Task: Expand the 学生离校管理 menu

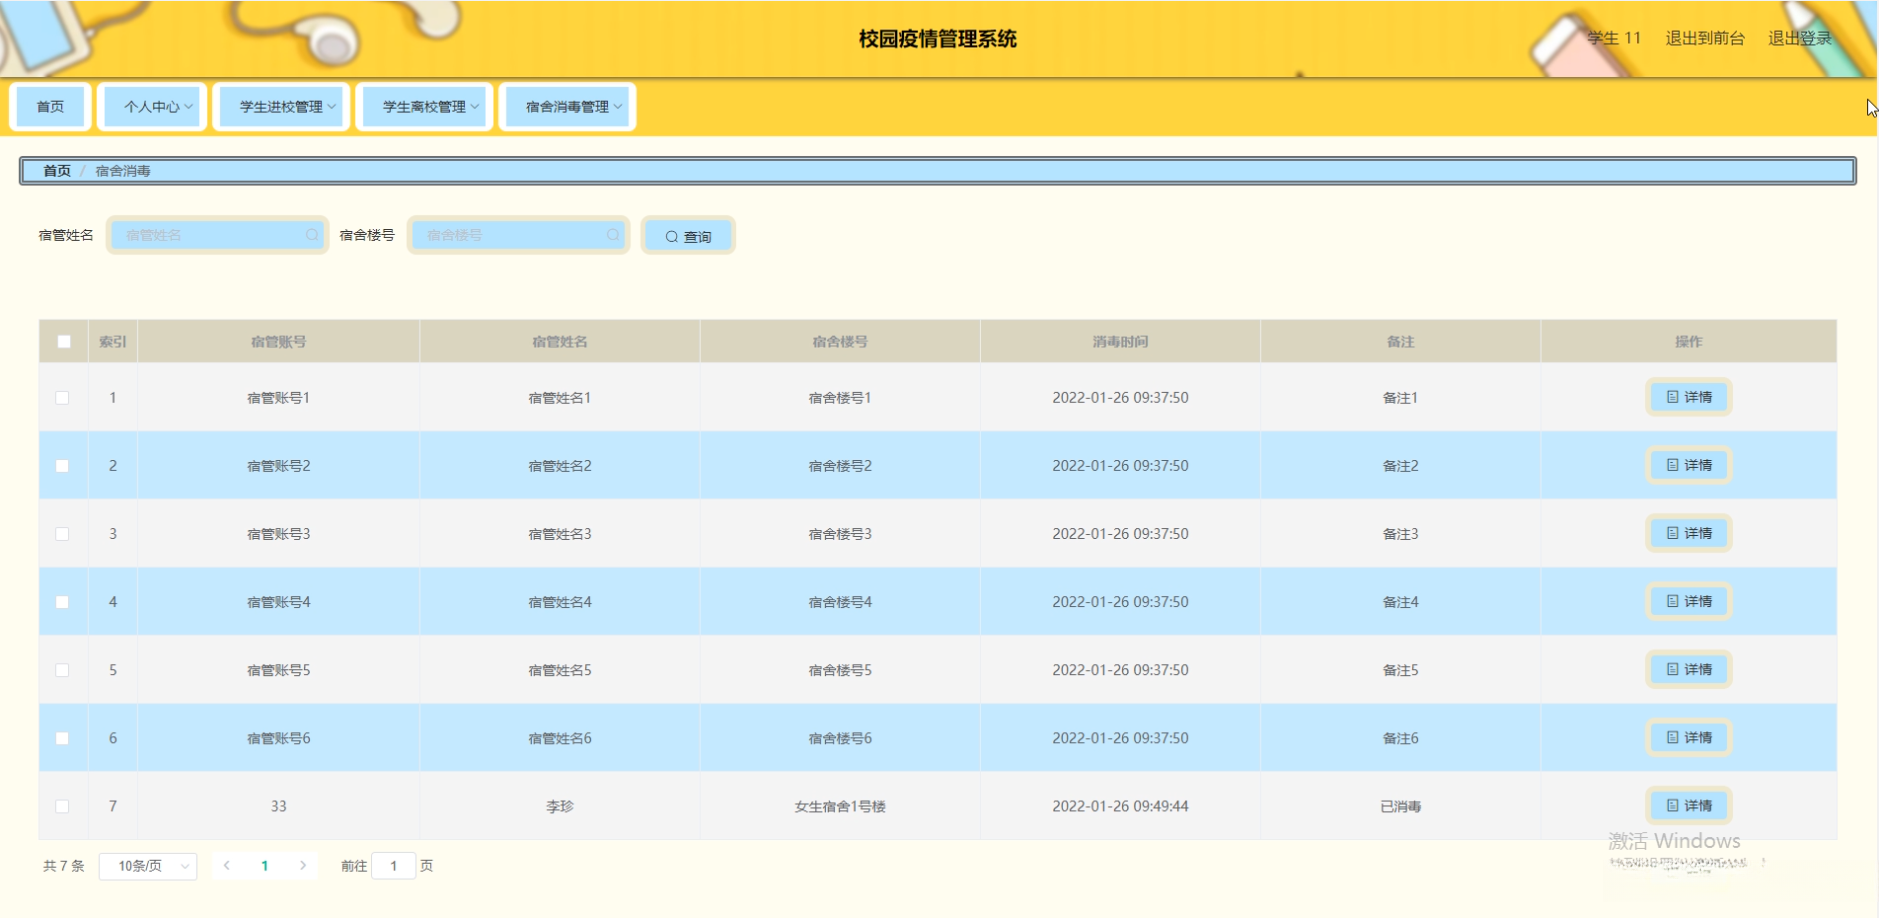Action: (x=425, y=107)
